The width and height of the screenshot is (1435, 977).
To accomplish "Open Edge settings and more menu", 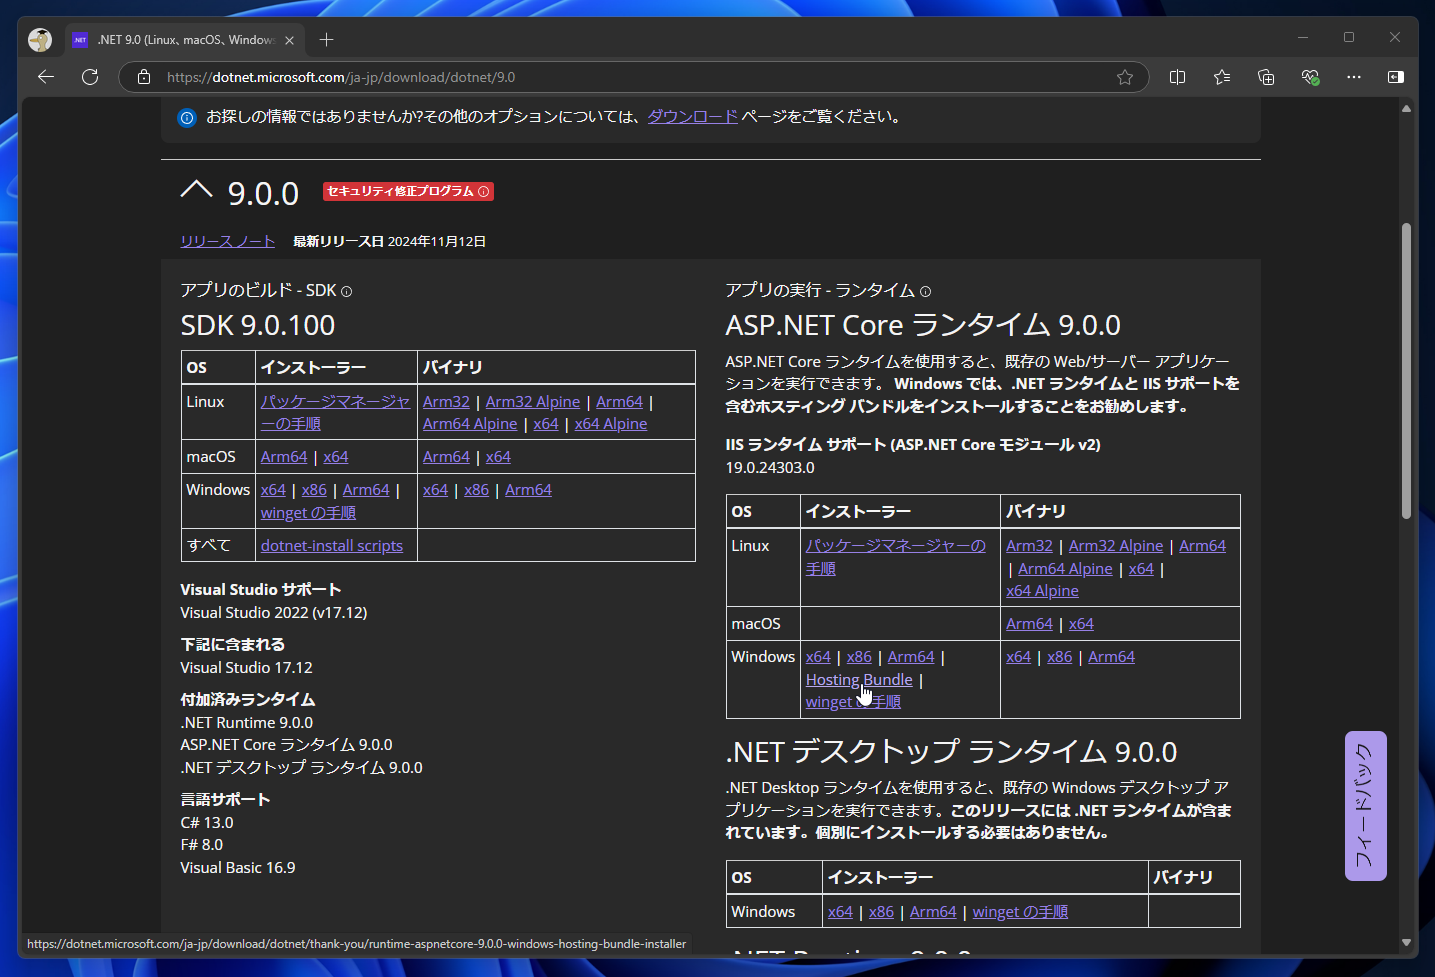I will (1353, 77).
